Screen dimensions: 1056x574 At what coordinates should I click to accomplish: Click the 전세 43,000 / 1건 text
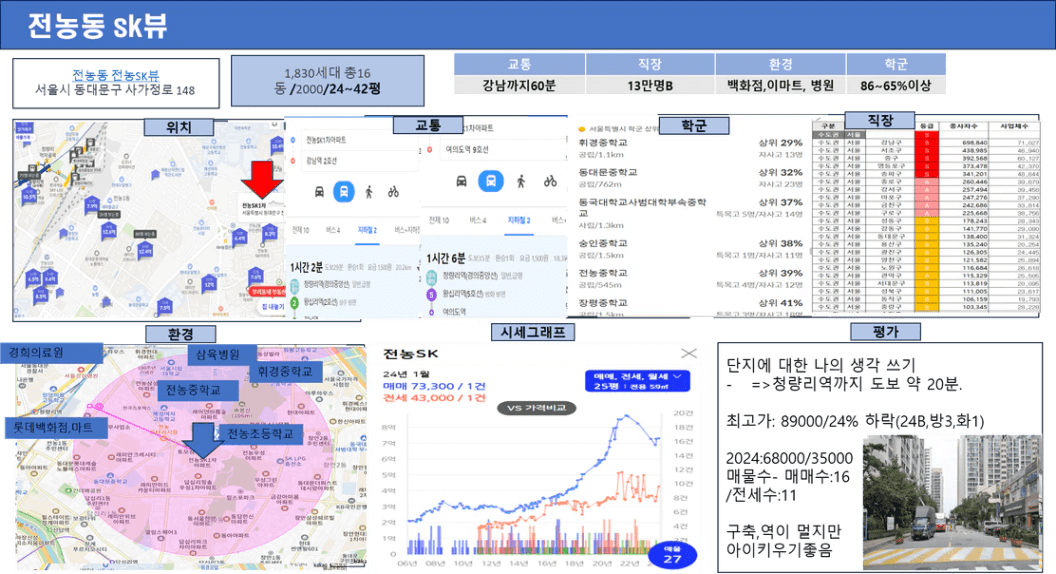(x=434, y=397)
